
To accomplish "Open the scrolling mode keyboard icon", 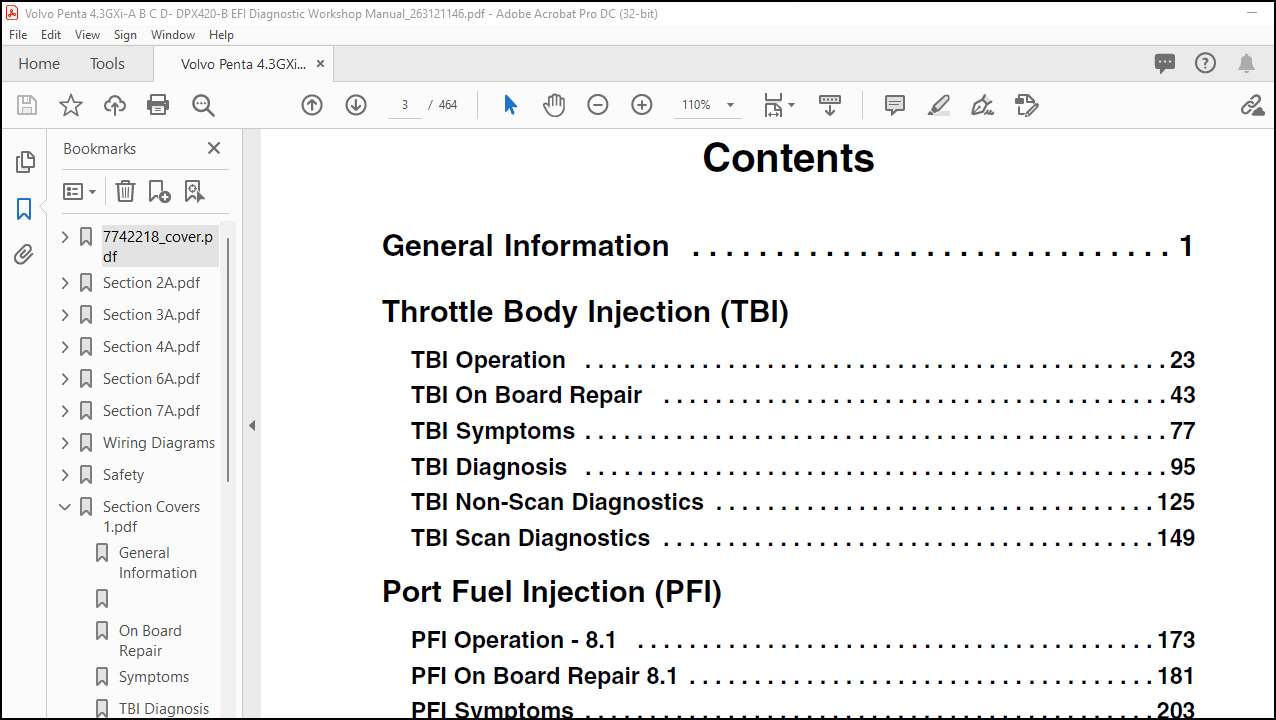I will [830, 105].
